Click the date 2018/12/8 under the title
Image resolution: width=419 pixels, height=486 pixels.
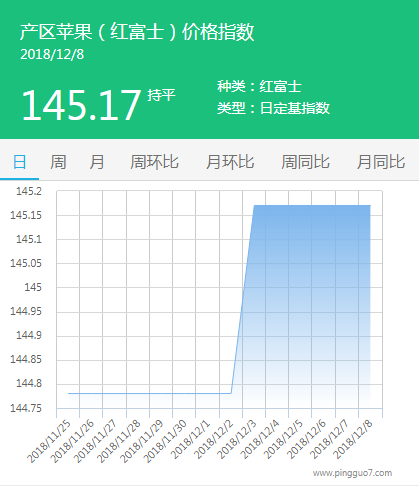52,54
